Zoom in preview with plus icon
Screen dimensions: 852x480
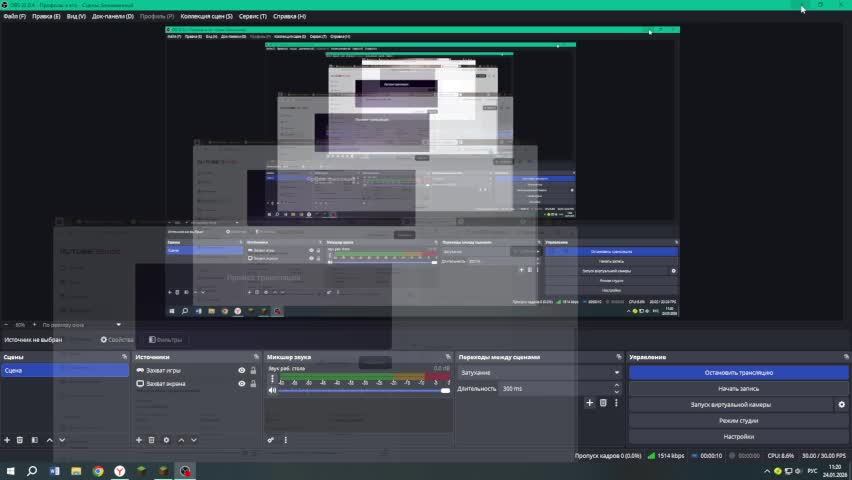(34, 325)
